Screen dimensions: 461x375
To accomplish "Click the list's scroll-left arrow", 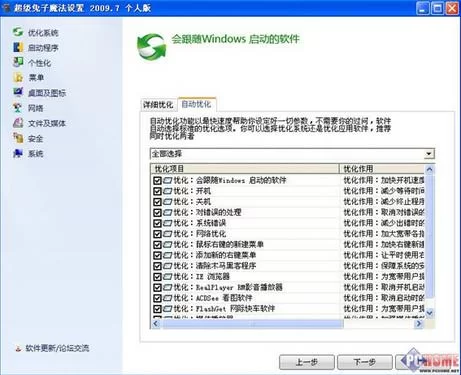I will [156, 324].
